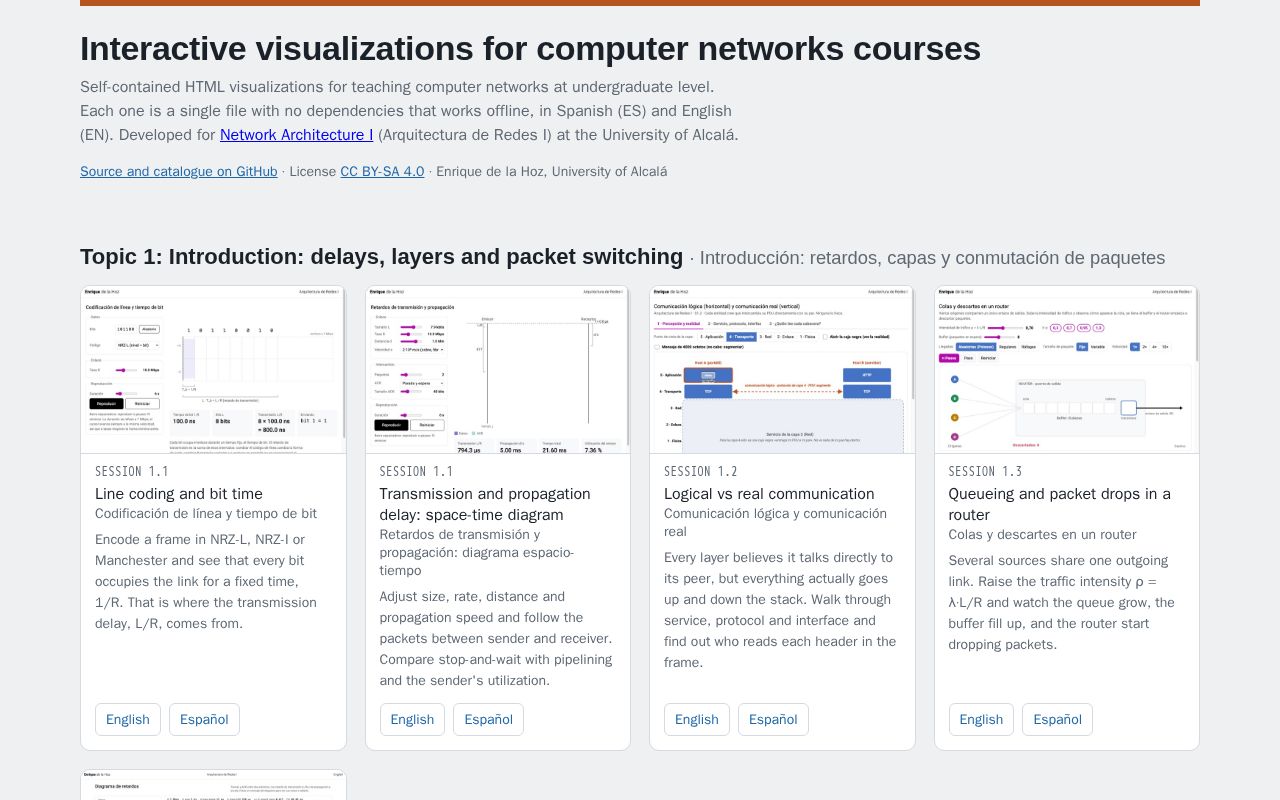Viewport: 1280px width, 800px height.
Task: Click the main page heading 'Interactive visualizations'
Action: pos(530,48)
